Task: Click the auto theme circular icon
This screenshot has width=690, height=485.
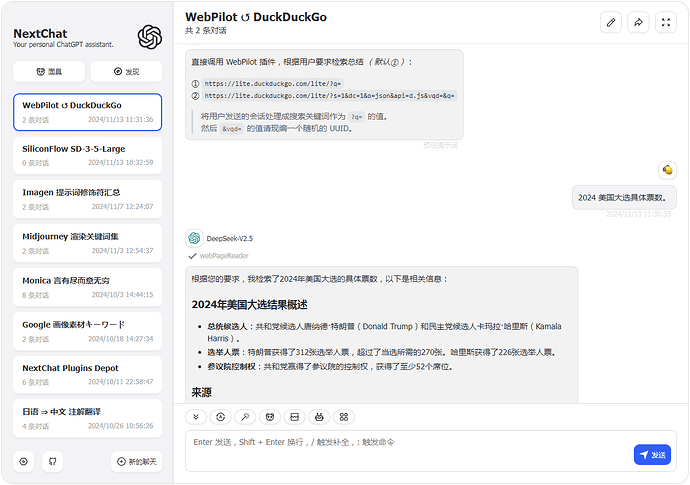Action: pyautogui.click(x=220, y=417)
